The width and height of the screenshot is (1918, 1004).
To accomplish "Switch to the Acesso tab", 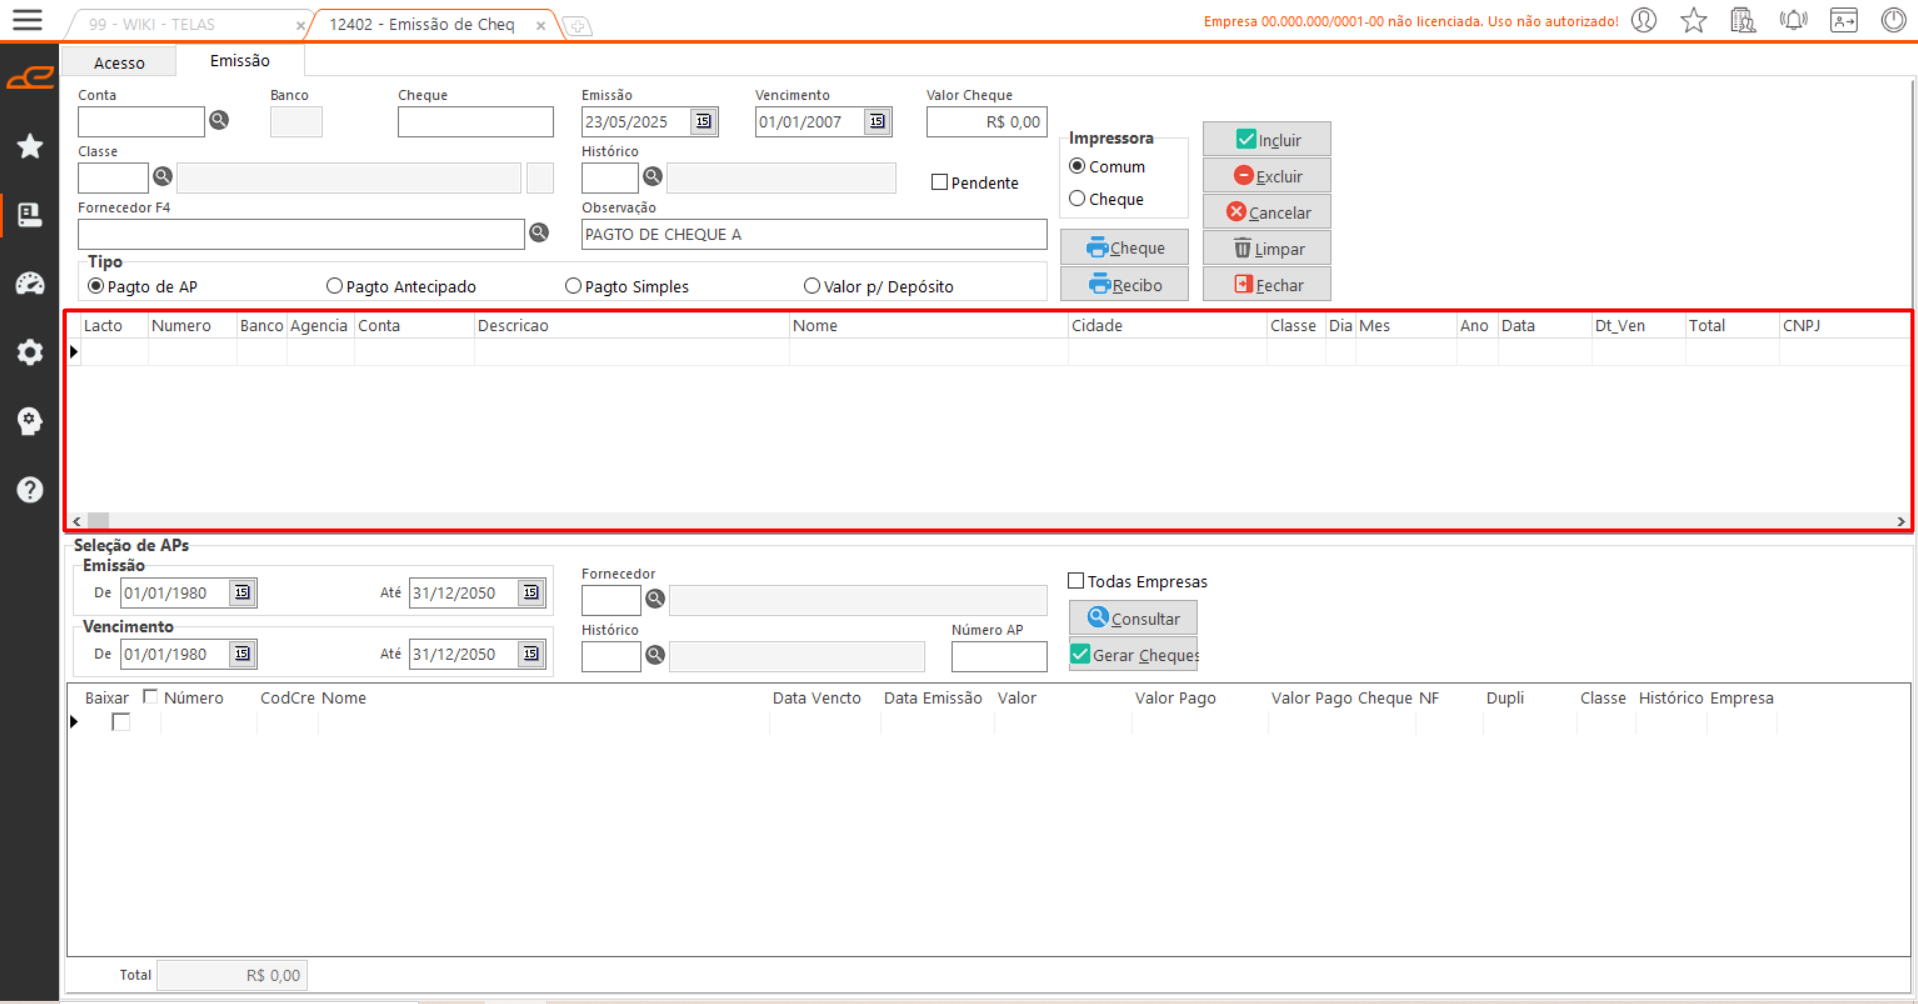I will 119,63.
